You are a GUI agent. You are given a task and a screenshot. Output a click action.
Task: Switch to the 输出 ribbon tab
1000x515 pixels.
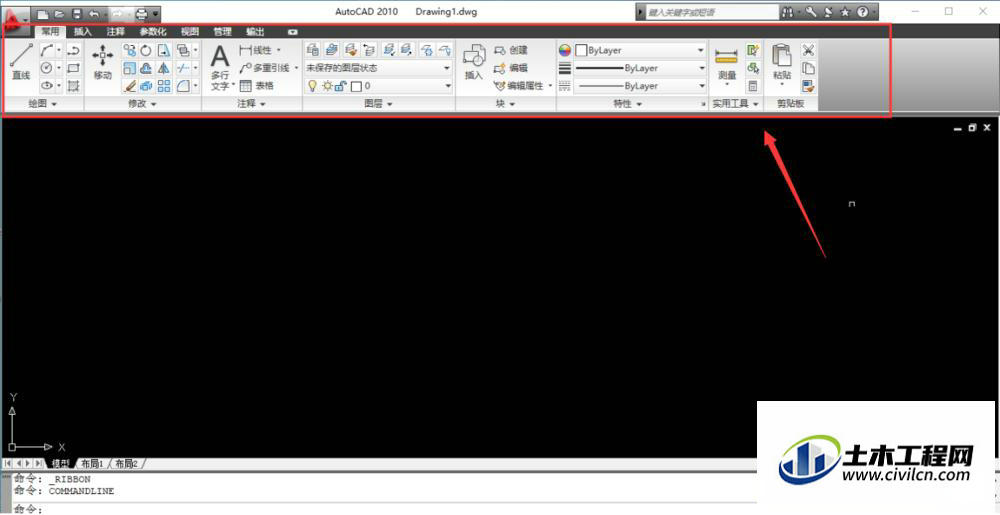[x=256, y=31]
